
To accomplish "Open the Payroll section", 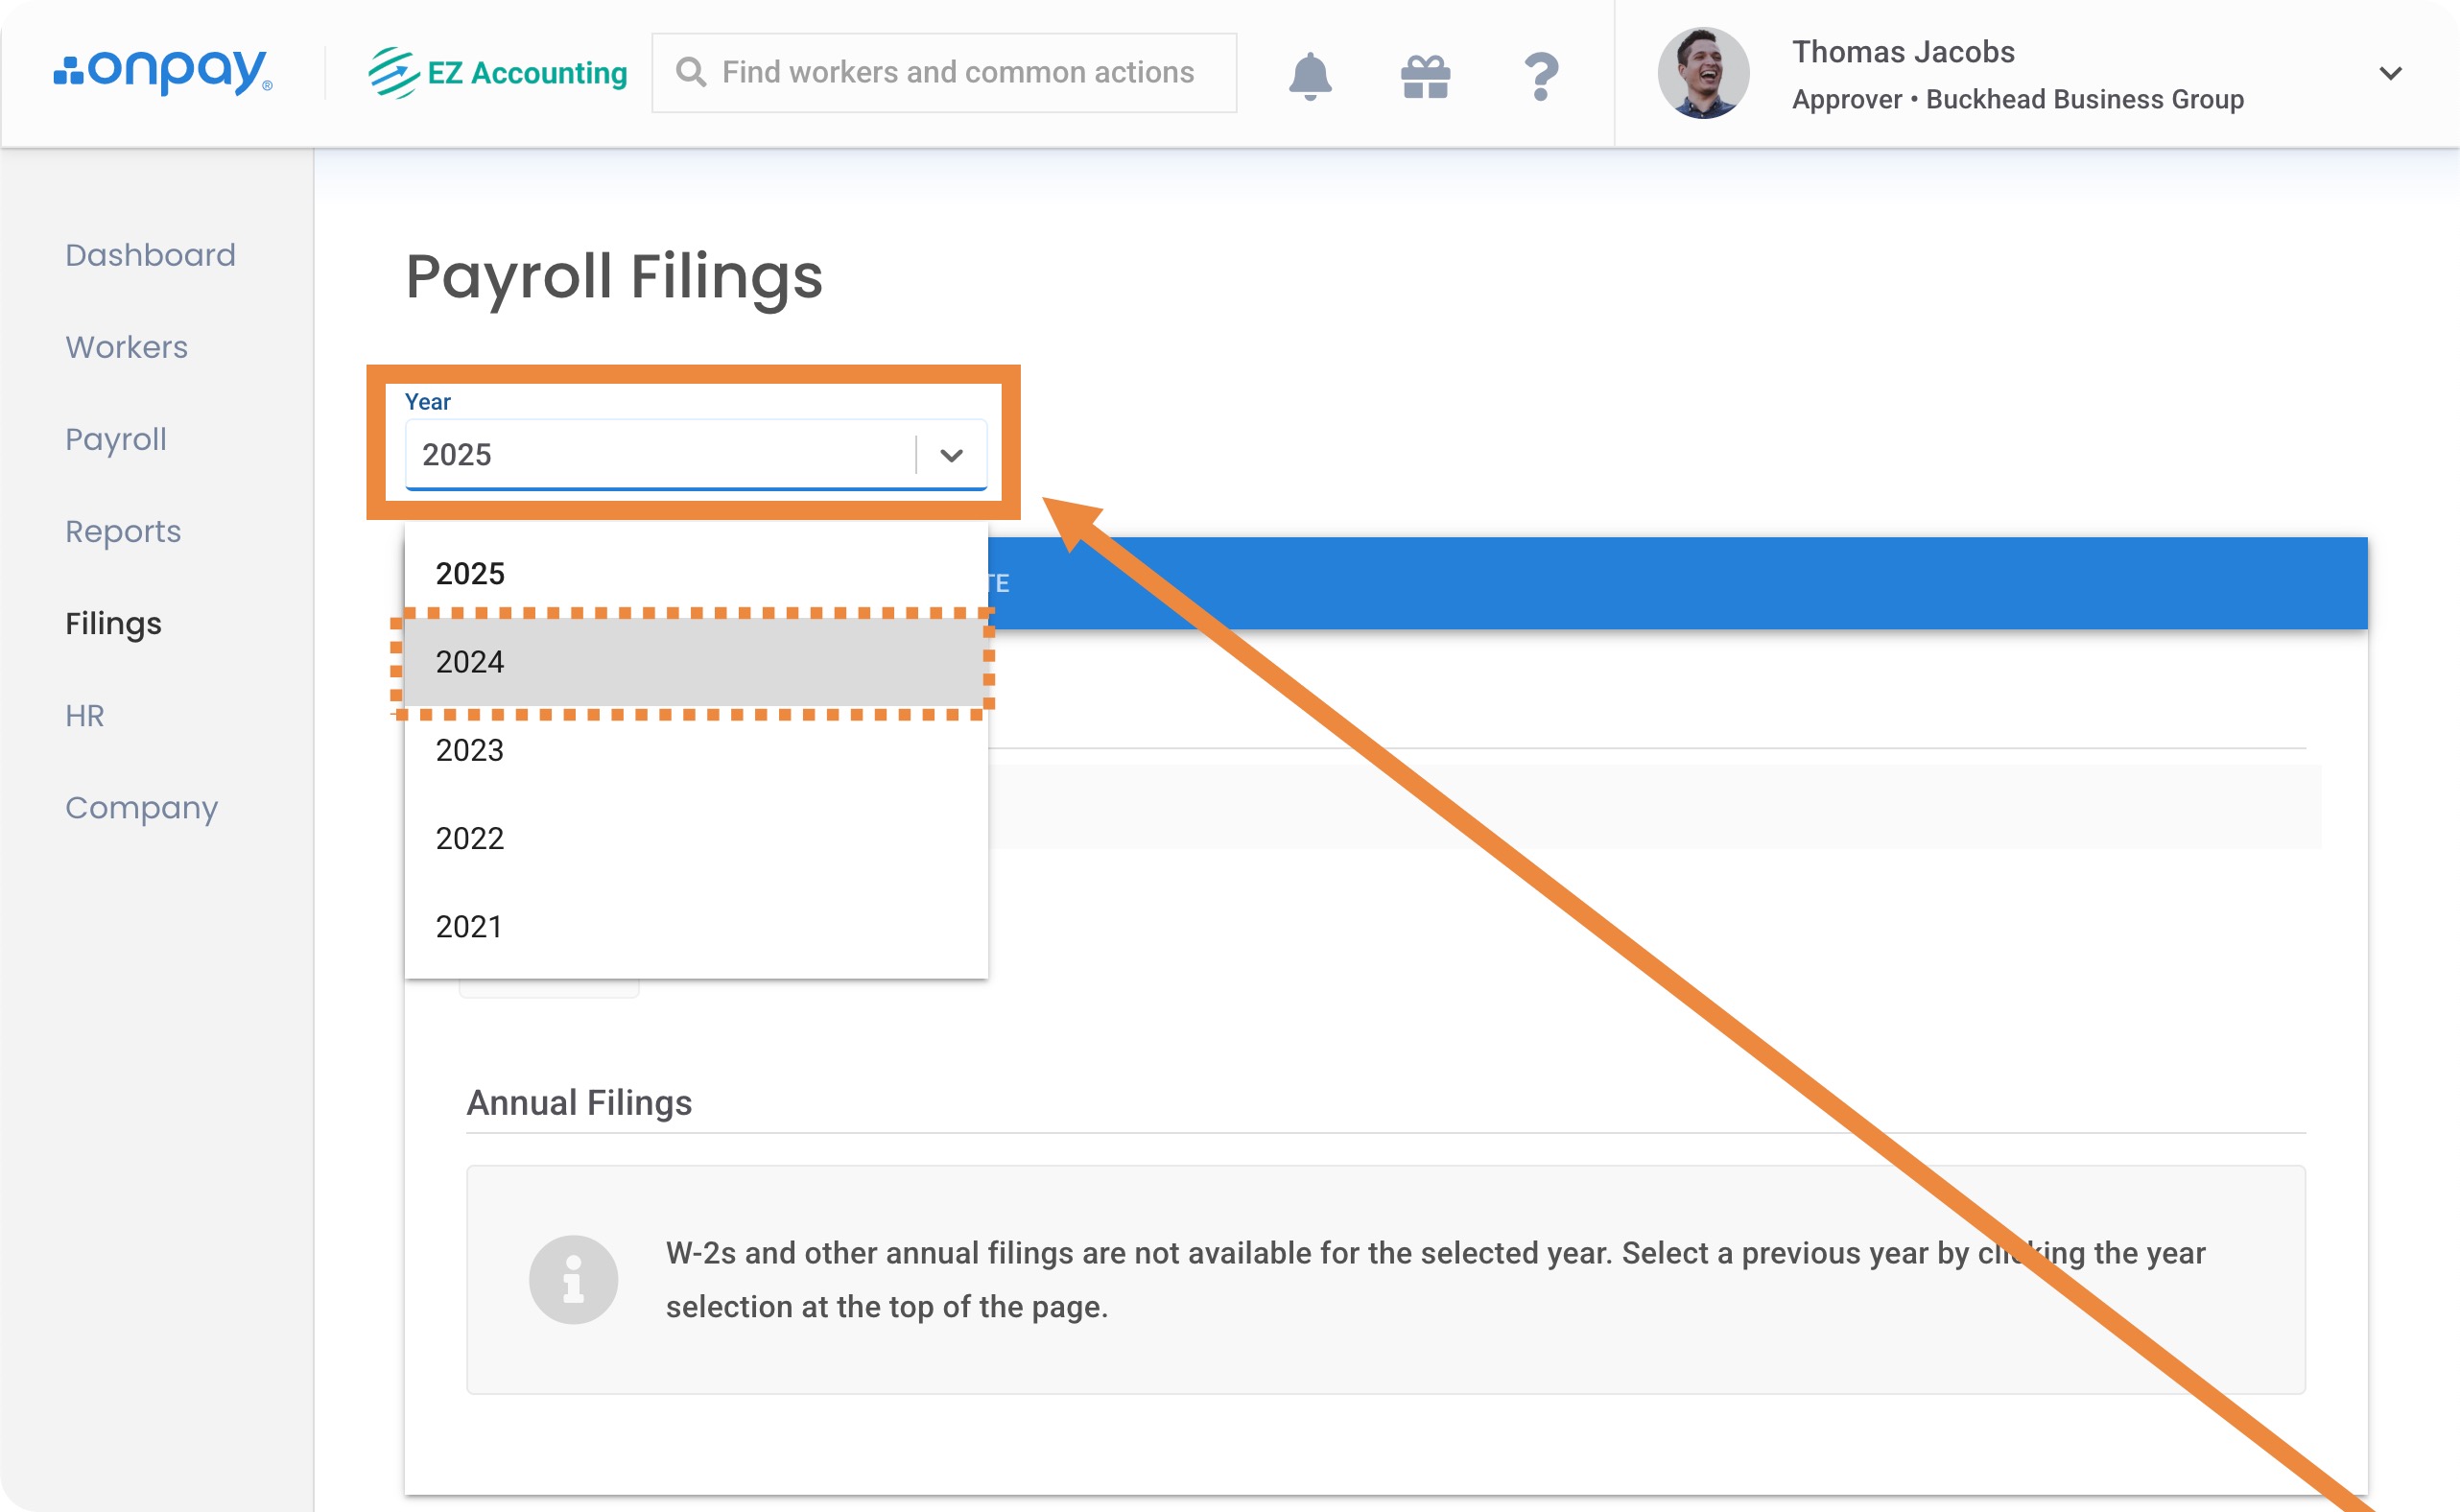I will pos(115,439).
